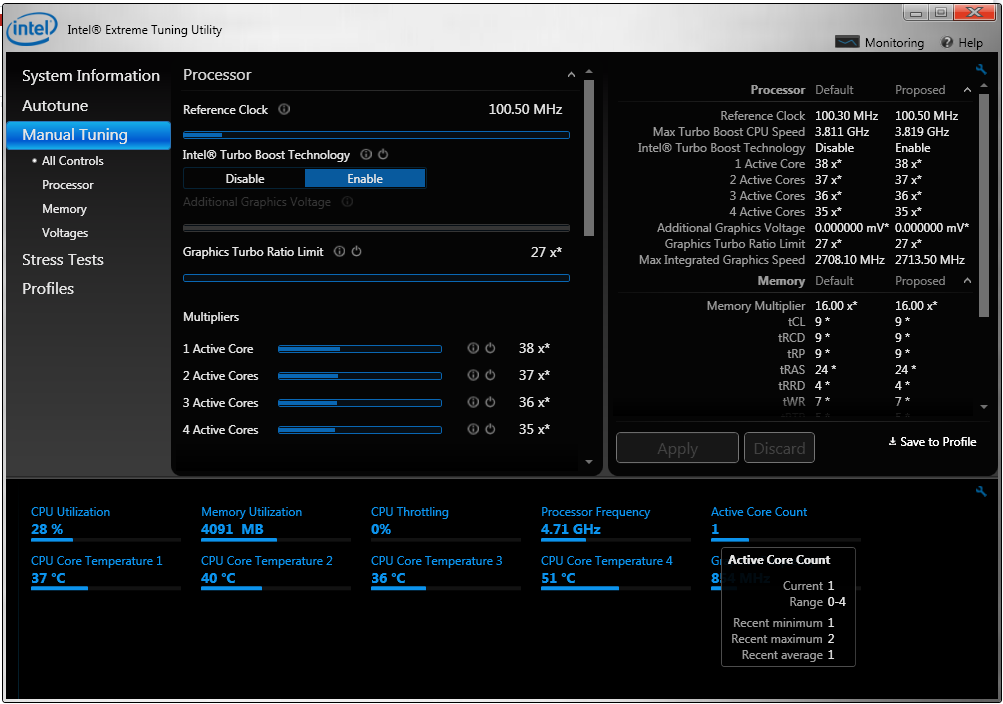
Task: Enable Intel Turbo Boost Technology
Action: (365, 178)
